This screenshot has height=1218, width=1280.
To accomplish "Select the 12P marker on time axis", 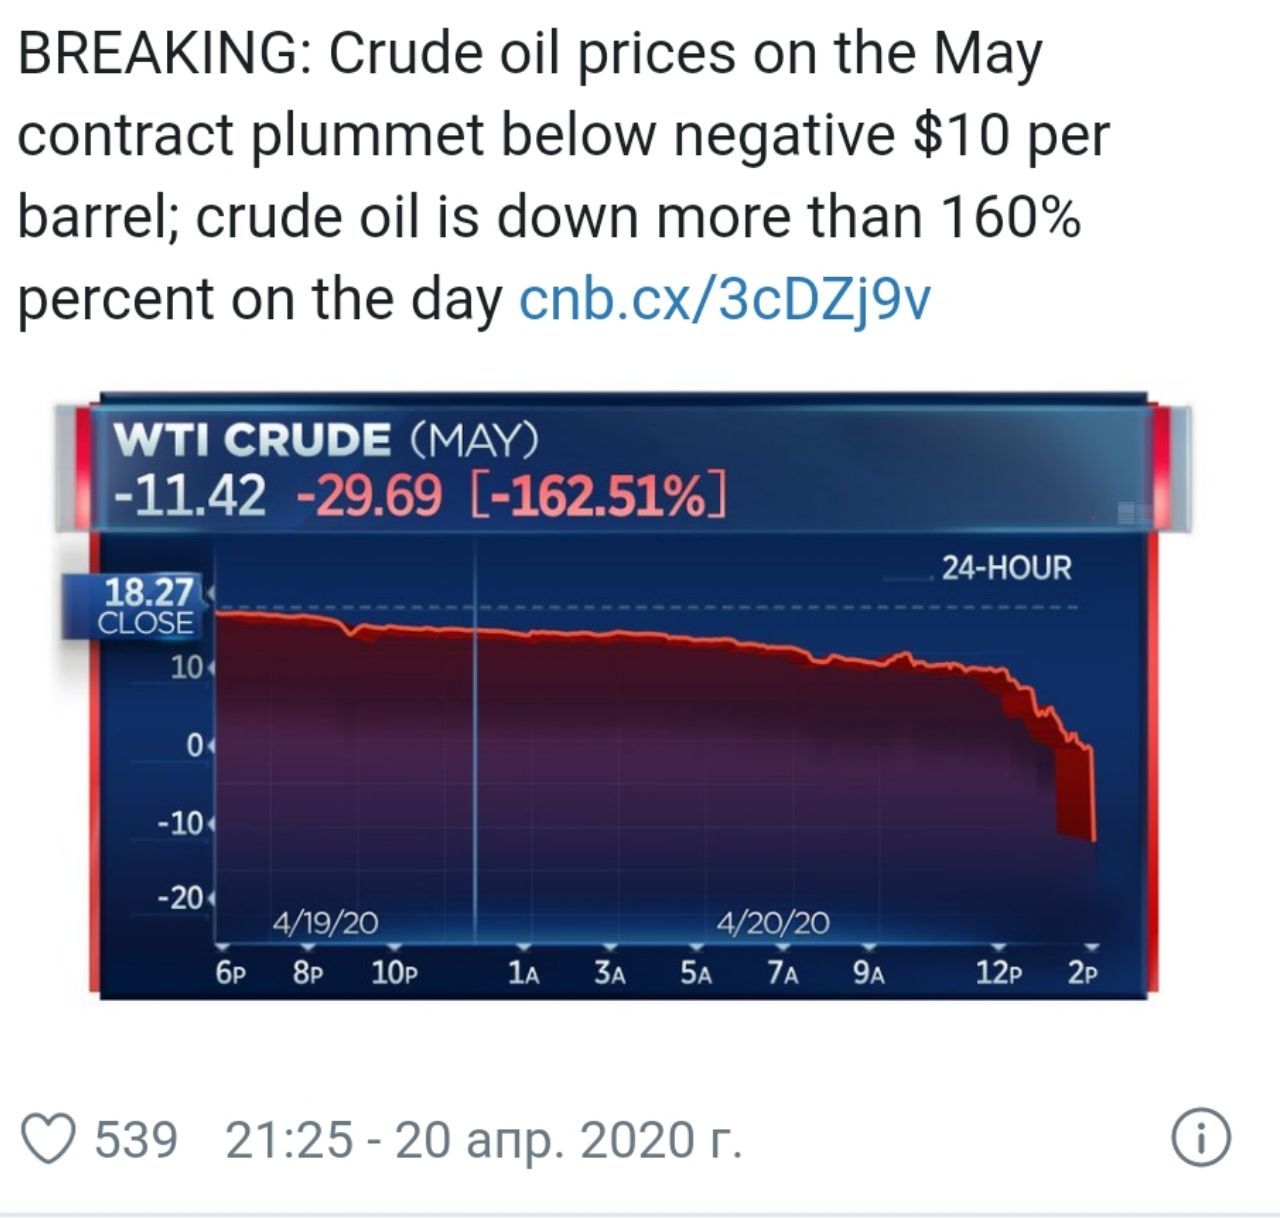I will pos(998,972).
